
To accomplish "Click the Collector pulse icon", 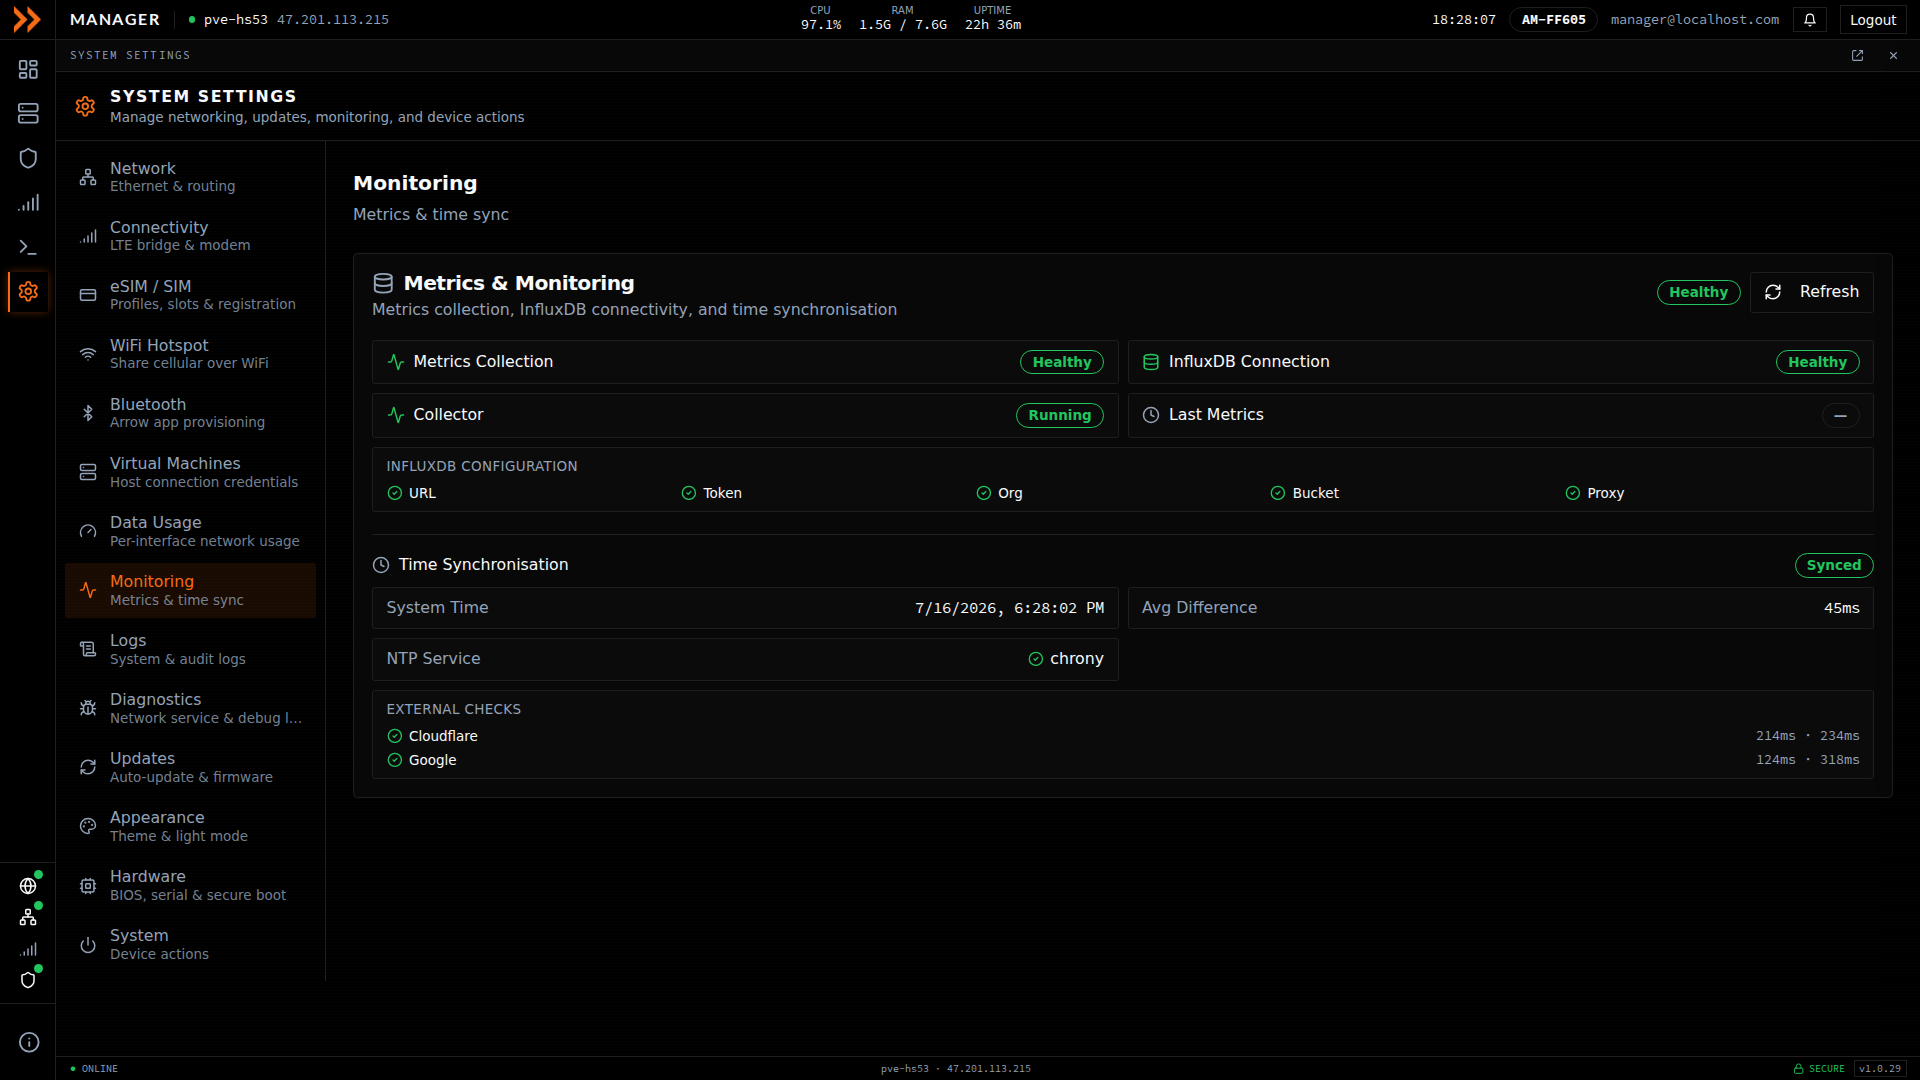I will point(396,415).
